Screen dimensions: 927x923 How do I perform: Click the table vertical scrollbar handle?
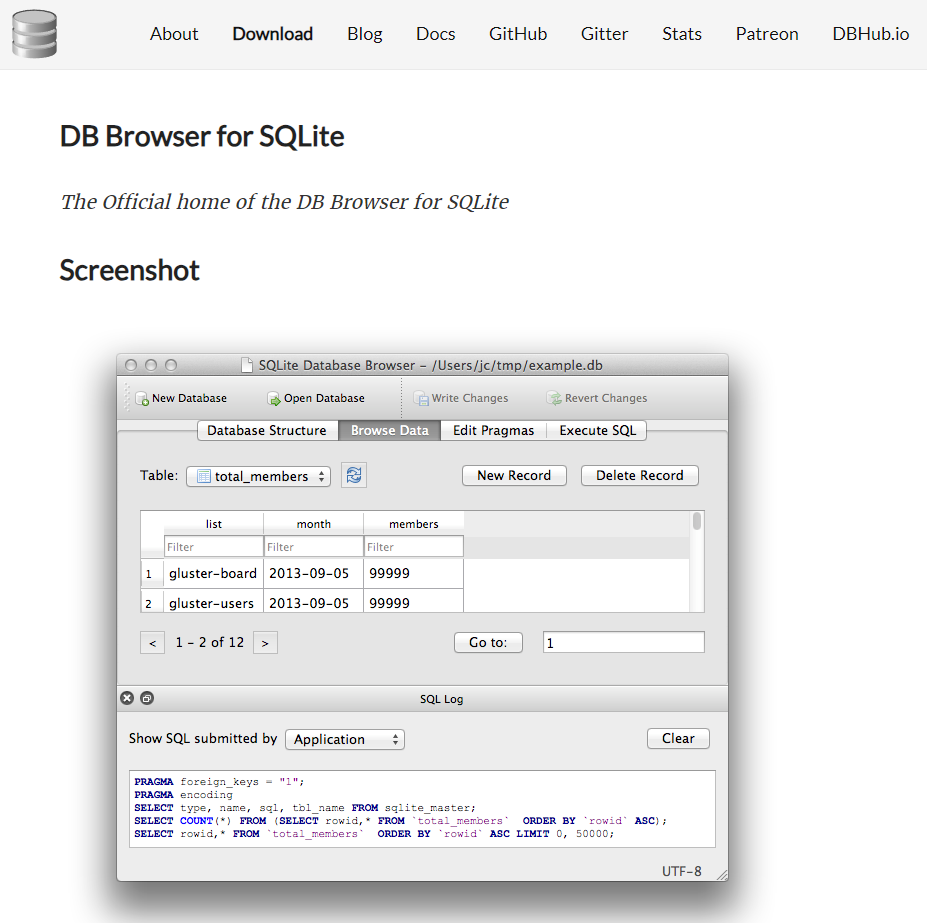697,521
